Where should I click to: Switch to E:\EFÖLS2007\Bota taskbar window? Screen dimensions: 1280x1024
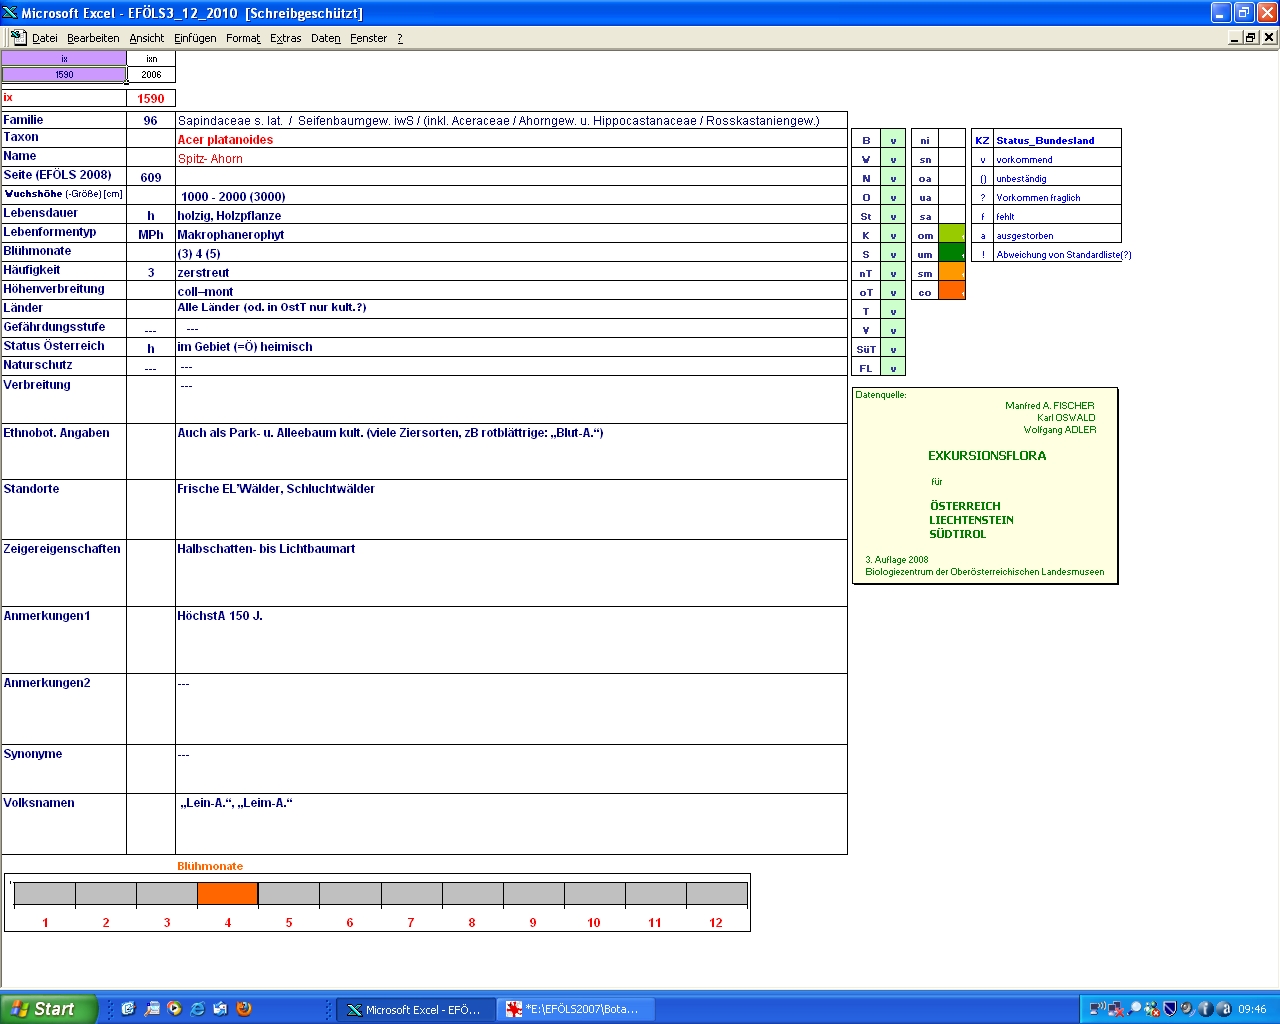point(575,1010)
